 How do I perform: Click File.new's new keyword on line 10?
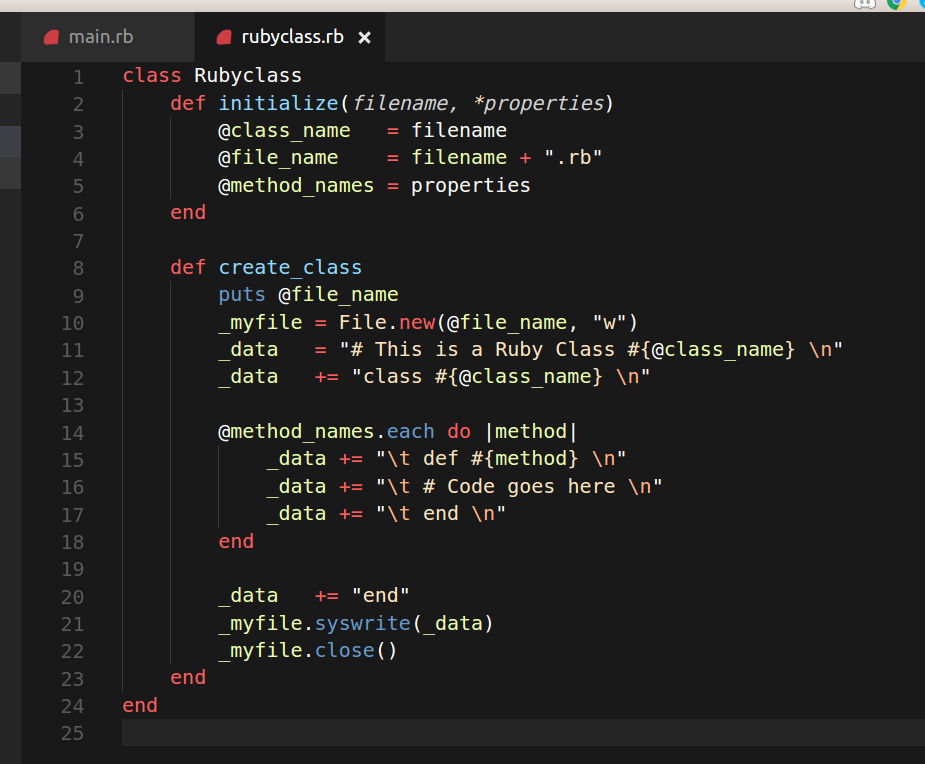coord(417,322)
